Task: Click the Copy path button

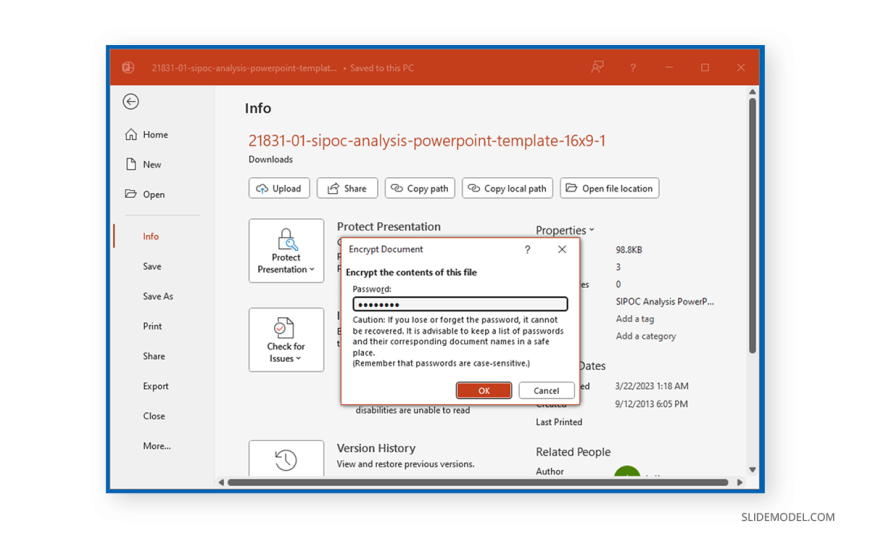Action: [x=420, y=188]
